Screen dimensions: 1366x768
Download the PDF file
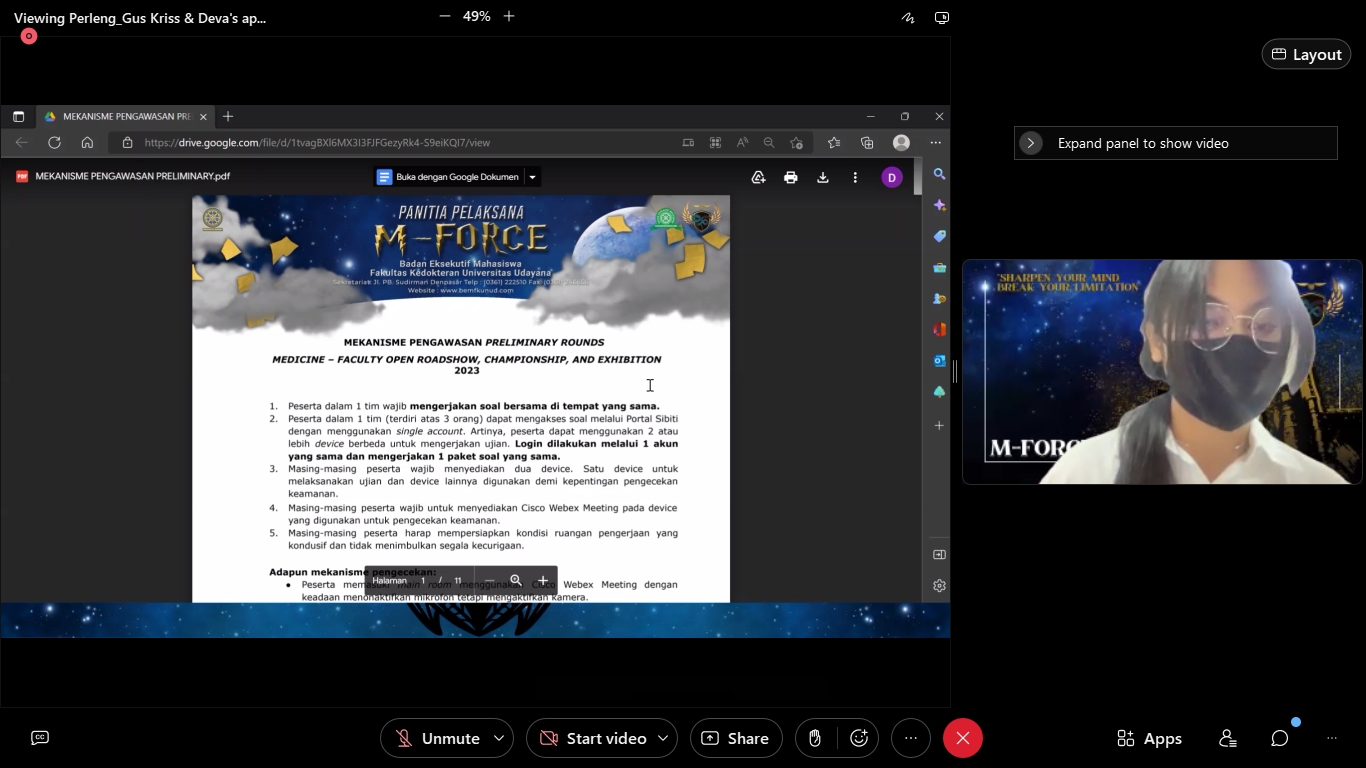coord(823,177)
